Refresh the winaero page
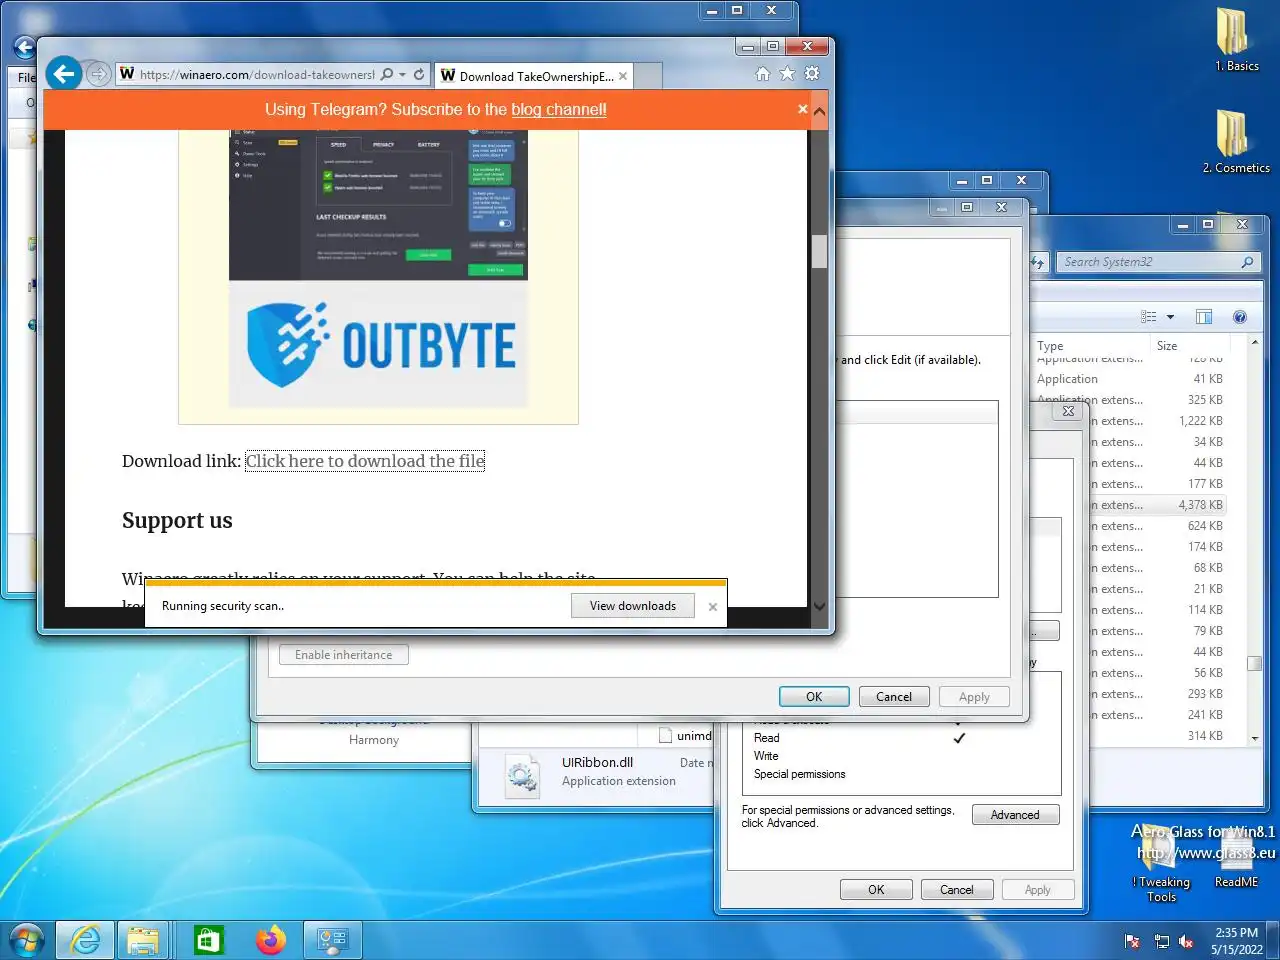Viewport: 1280px width, 960px height. [419, 74]
